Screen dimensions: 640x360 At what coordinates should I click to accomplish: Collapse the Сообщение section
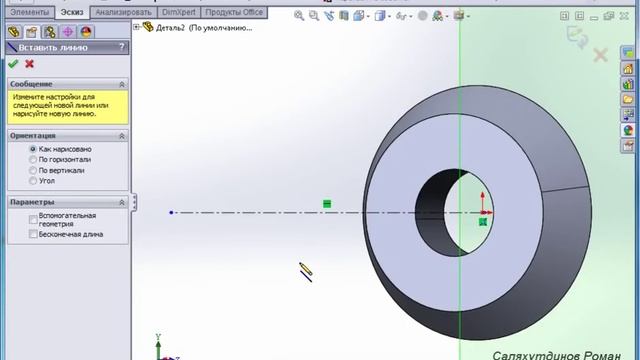click(122, 84)
